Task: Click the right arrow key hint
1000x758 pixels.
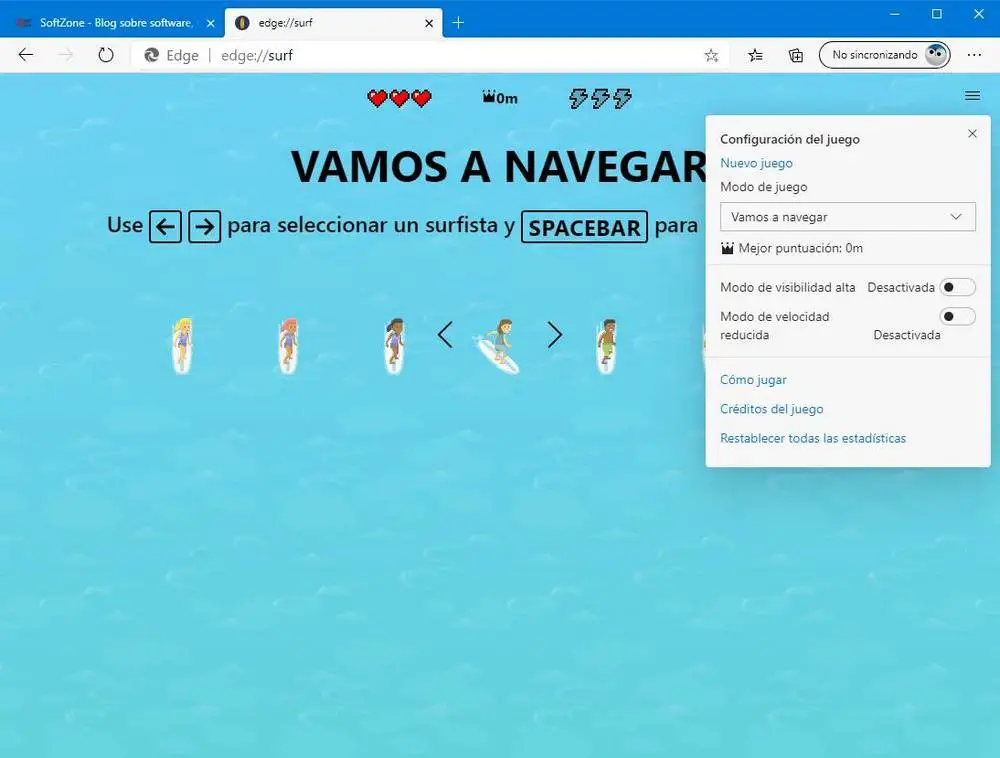Action: coord(205,226)
